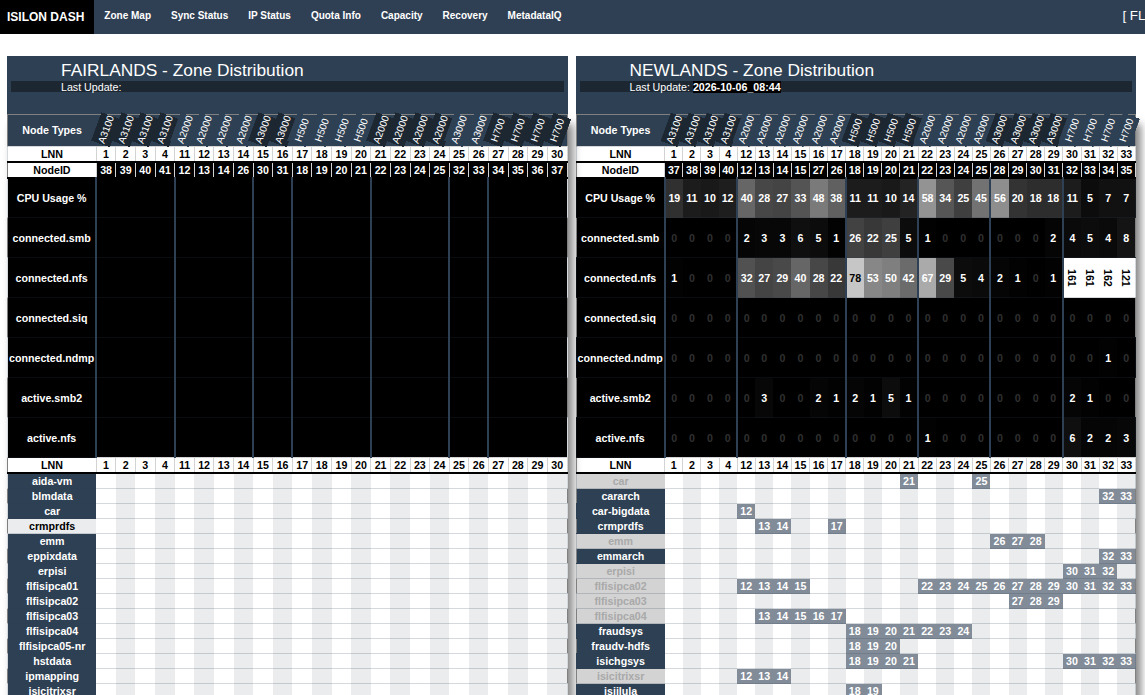Open the Capacity page

coord(402,15)
